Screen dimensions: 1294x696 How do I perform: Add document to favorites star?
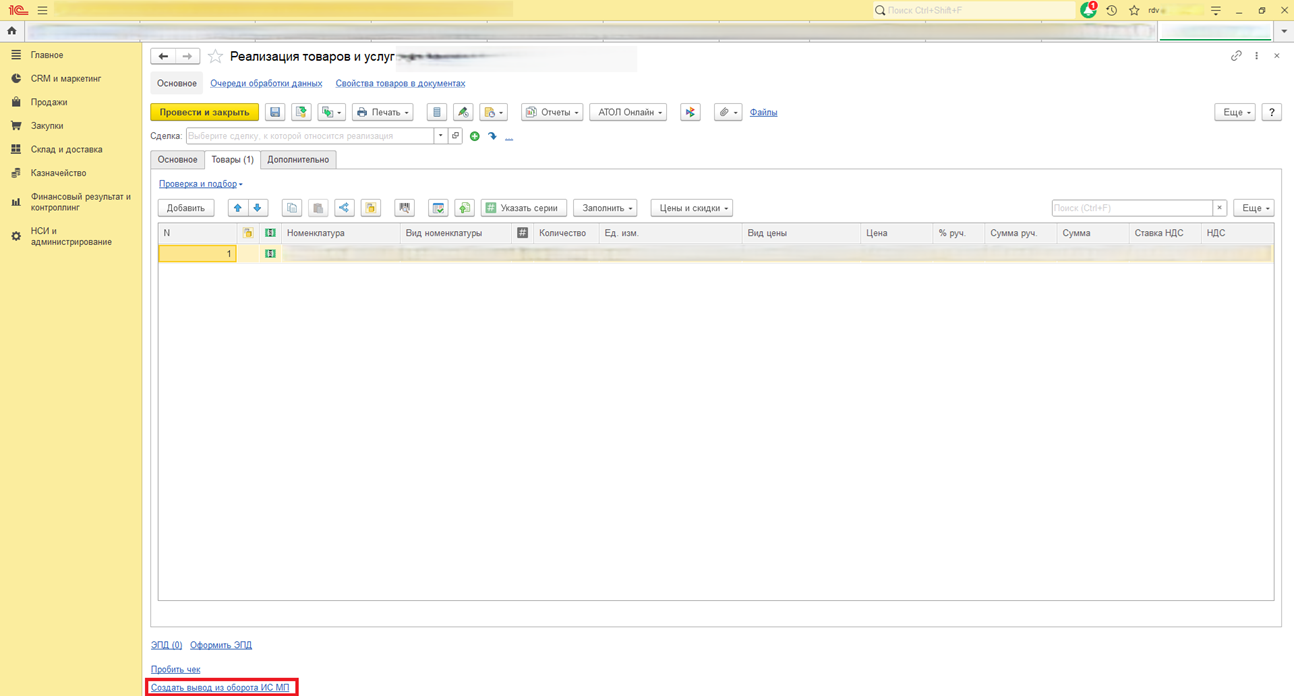[x=215, y=57]
